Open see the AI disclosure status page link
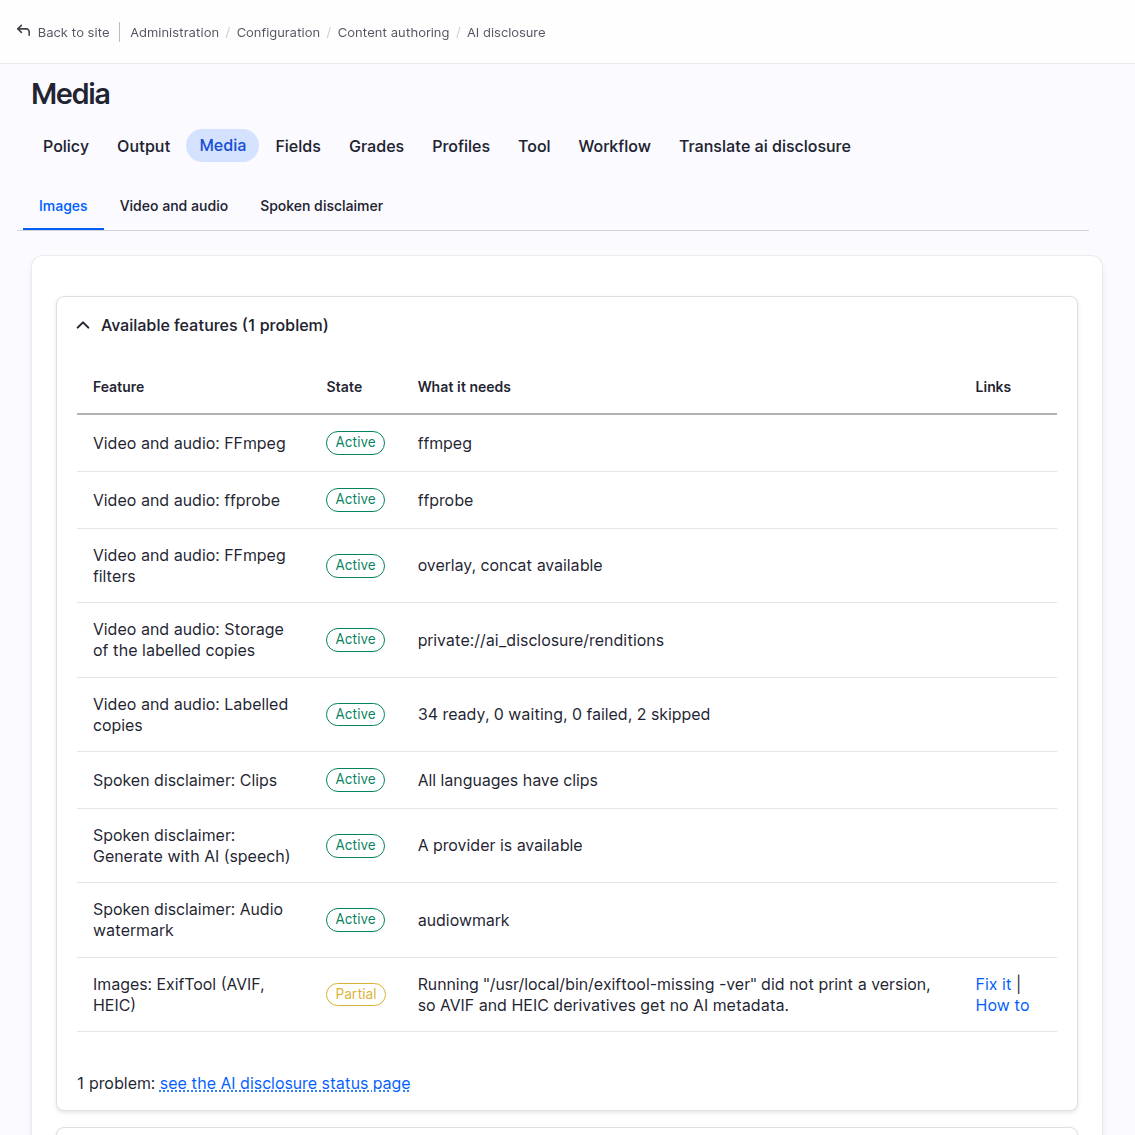1135x1135 pixels. point(285,1084)
